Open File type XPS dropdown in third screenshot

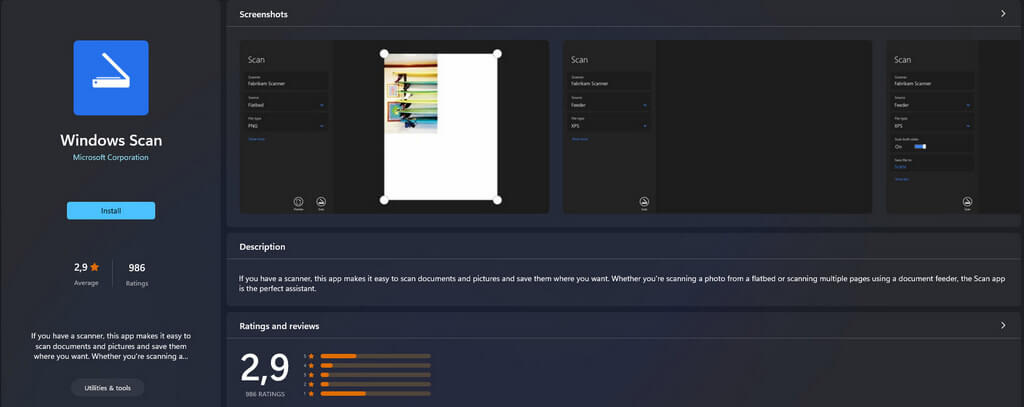click(933, 123)
